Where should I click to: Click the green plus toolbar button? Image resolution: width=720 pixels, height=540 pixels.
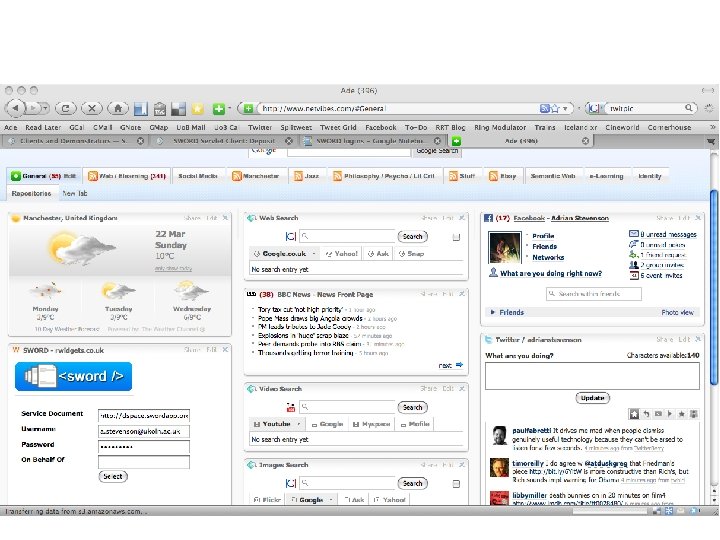pyautogui.click(x=219, y=109)
